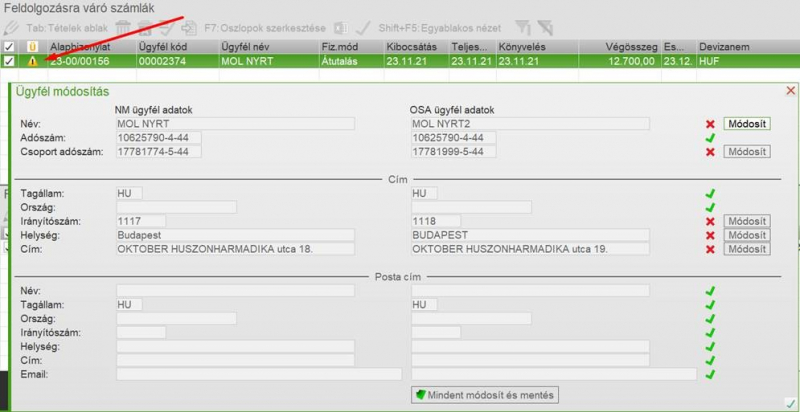Click the Excel export icon
This screenshot has height=412, width=800.
pyautogui.click(x=340, y=28)
